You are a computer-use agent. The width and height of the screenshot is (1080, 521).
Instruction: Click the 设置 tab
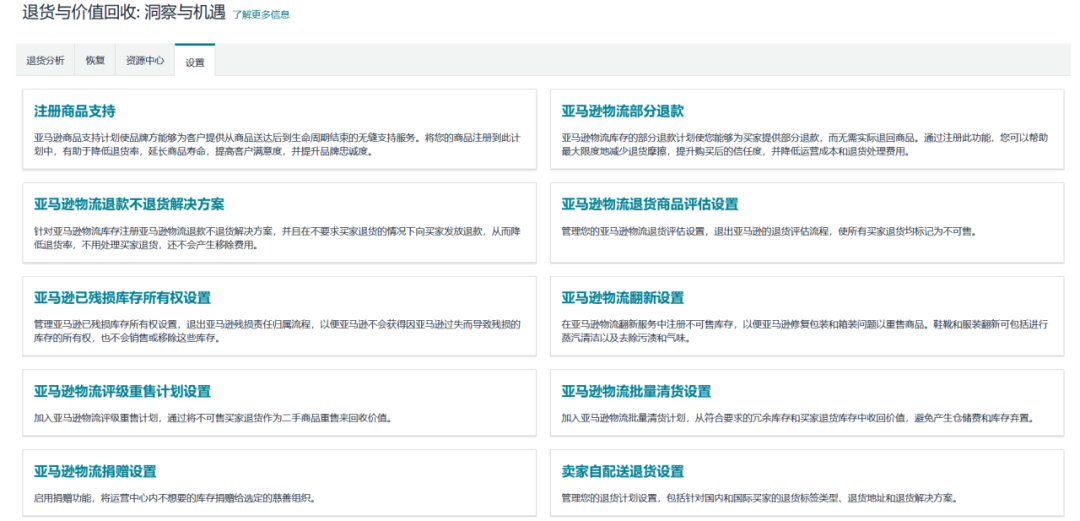[194, 61]
